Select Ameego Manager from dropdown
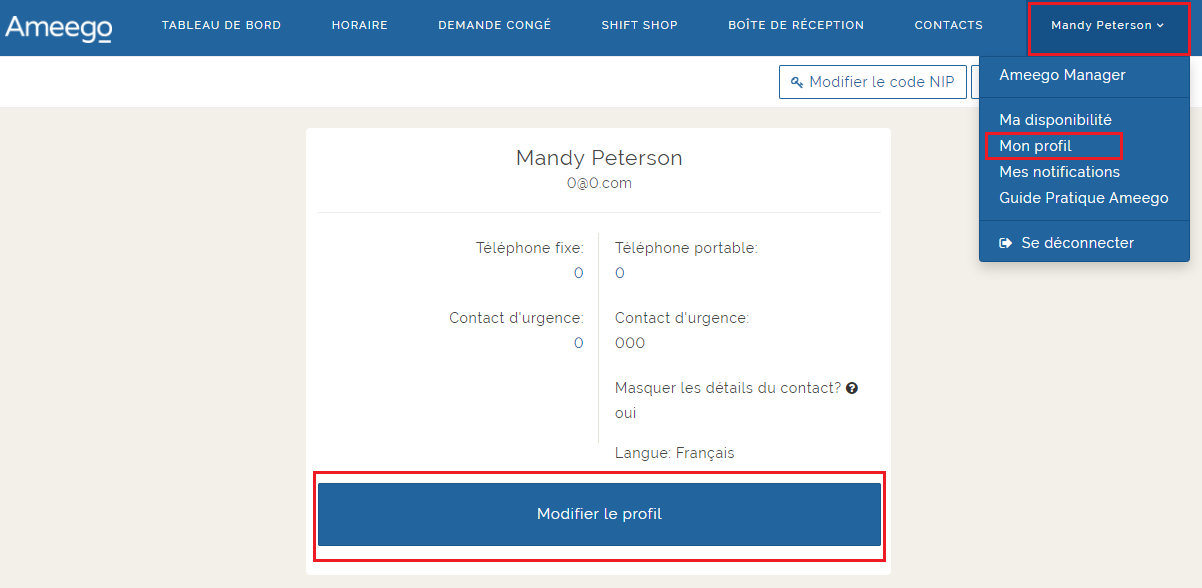The width and height of the screenshot is (1202, 588). [1062, 75]
